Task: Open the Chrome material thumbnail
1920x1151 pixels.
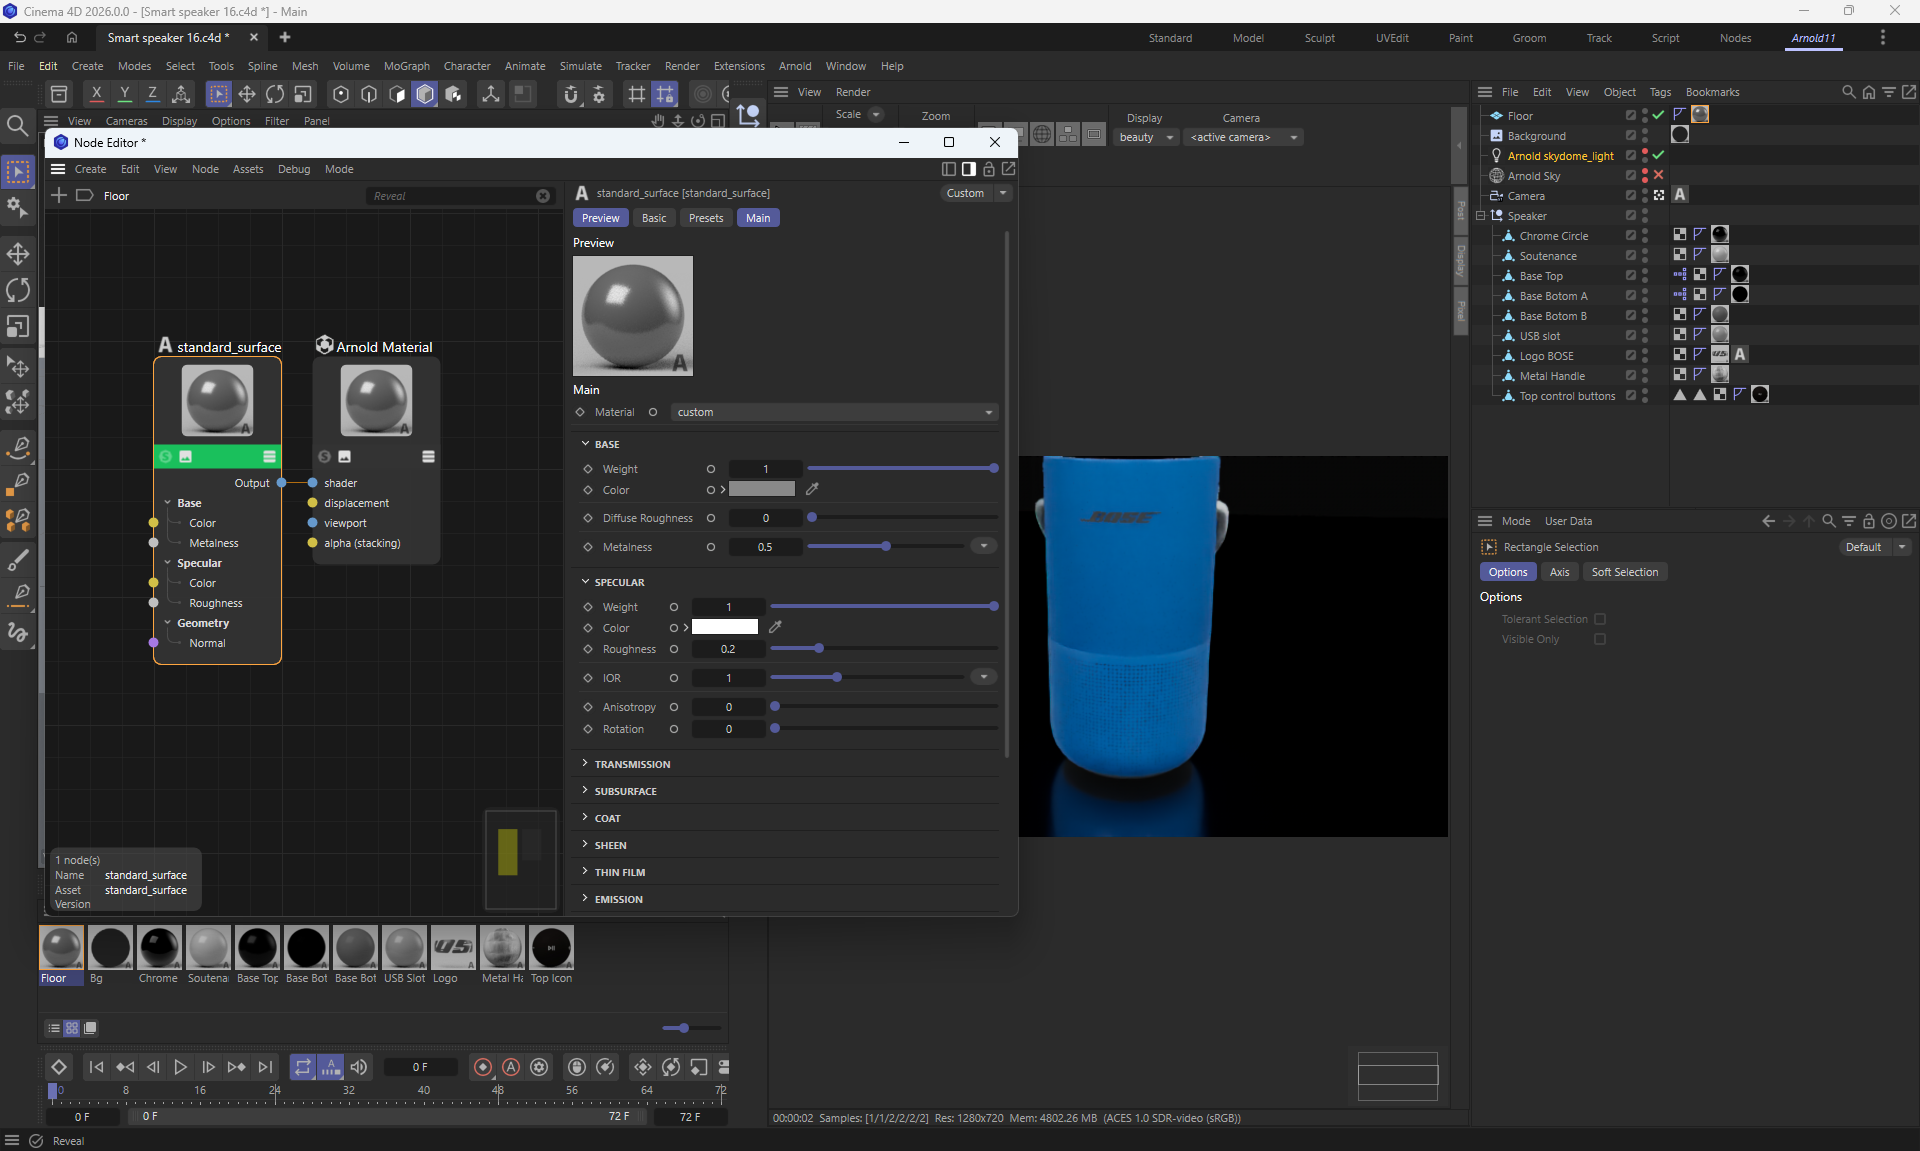Action: 159,948
